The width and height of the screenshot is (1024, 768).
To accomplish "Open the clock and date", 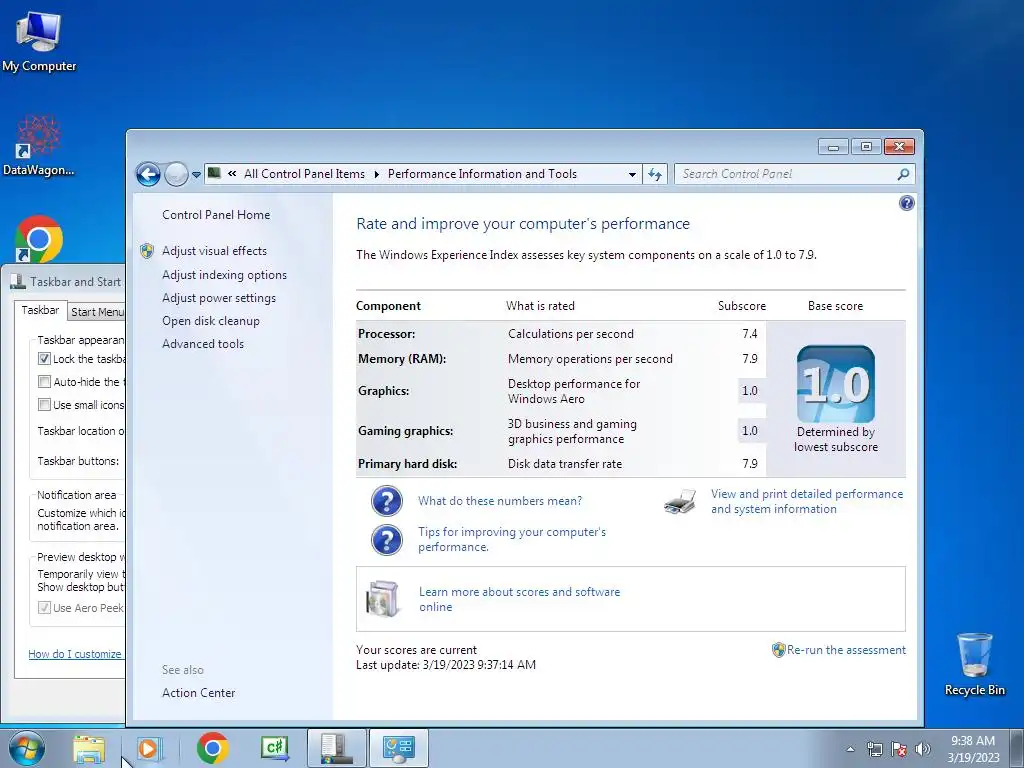I will coord(973,749).
